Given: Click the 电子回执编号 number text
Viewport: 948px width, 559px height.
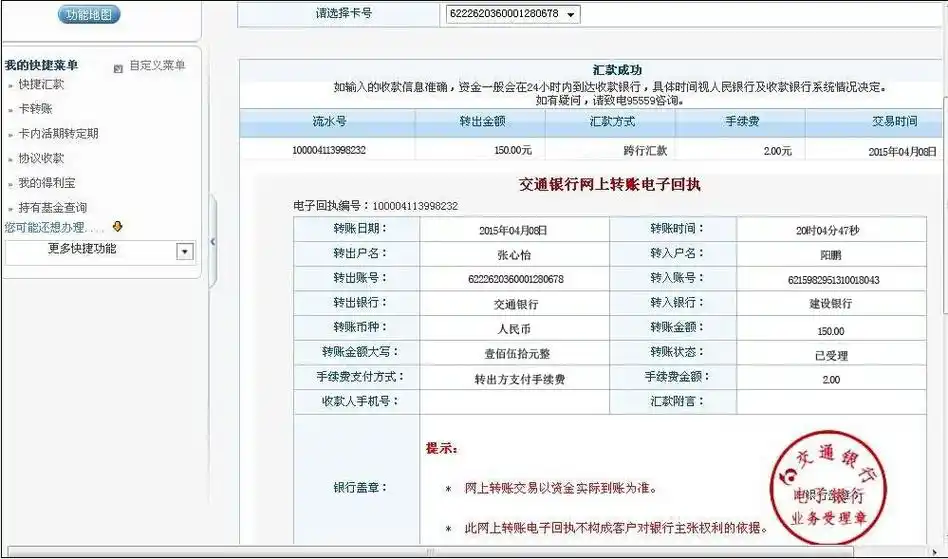Looking at the screenshot, I should click(415, 206).
